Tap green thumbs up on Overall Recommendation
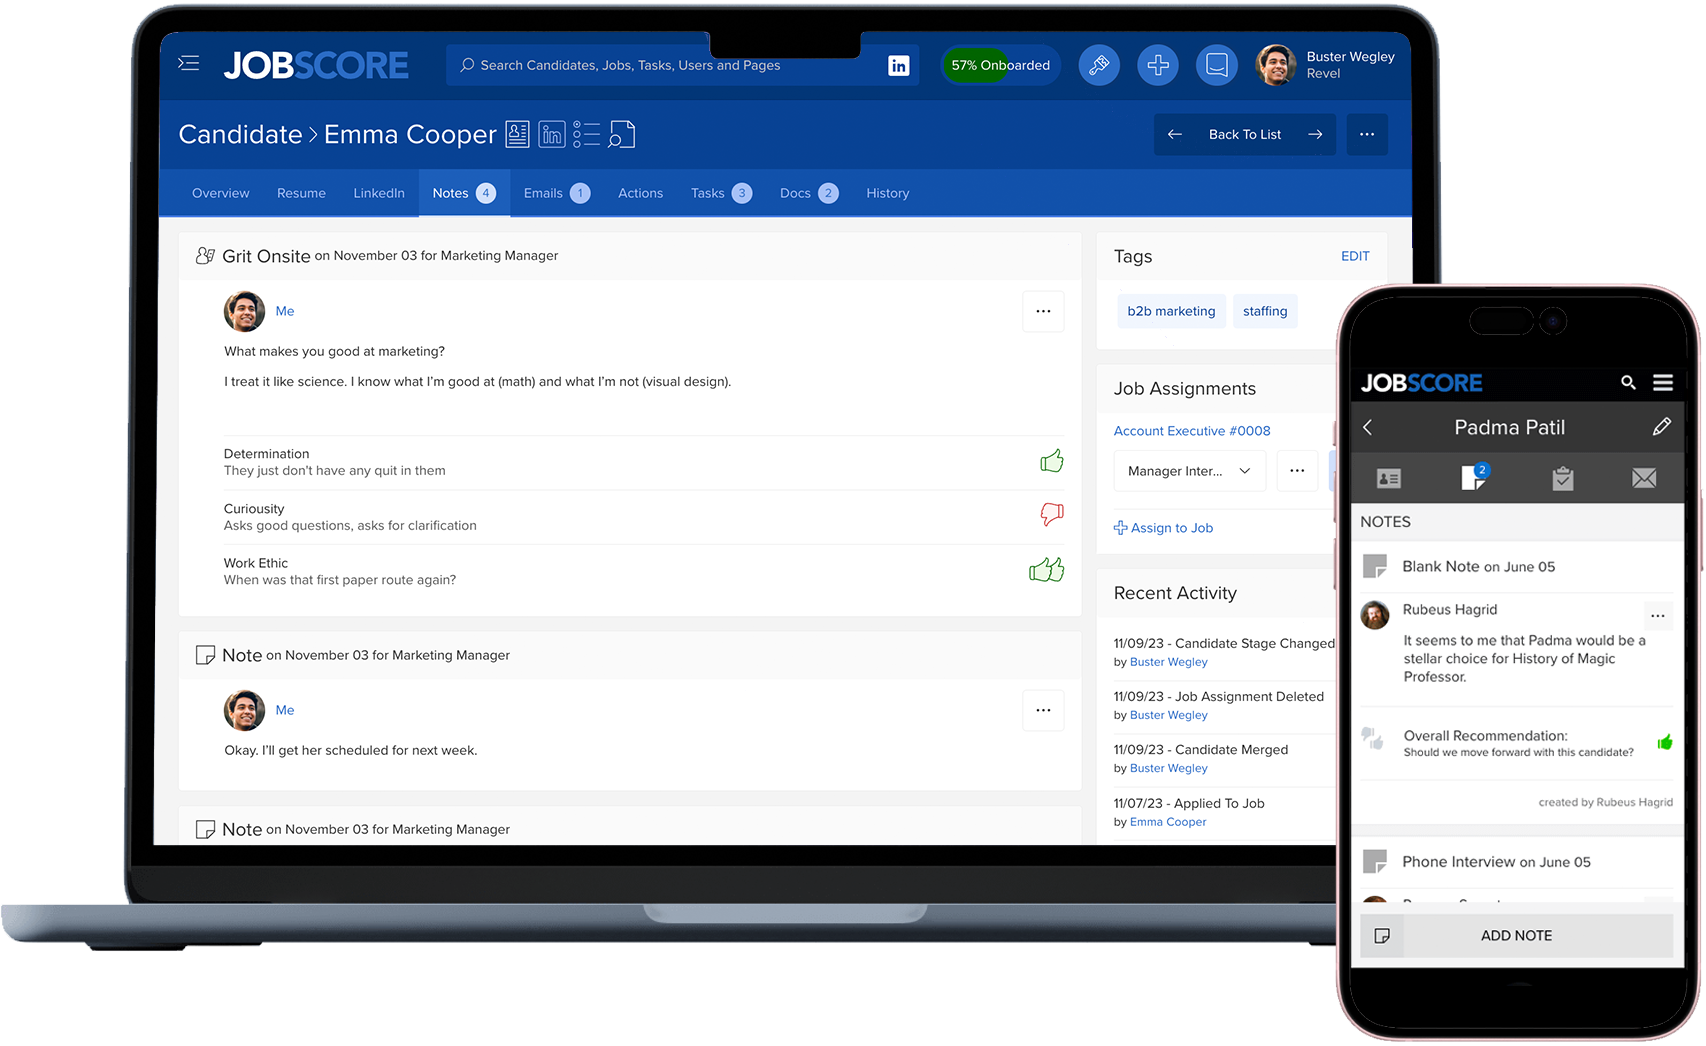This screenshot has width=1706, height=1046. [x=1665, y=742]
